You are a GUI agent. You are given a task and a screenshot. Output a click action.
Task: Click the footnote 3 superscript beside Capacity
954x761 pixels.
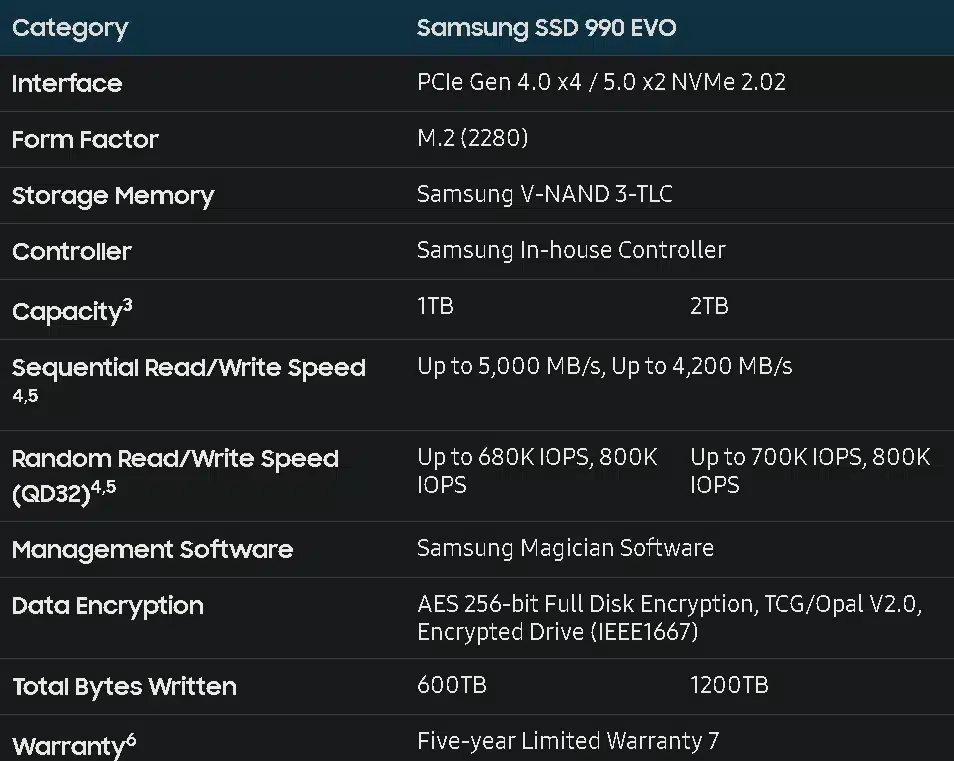pyautogui.click(x=128, y=304)
